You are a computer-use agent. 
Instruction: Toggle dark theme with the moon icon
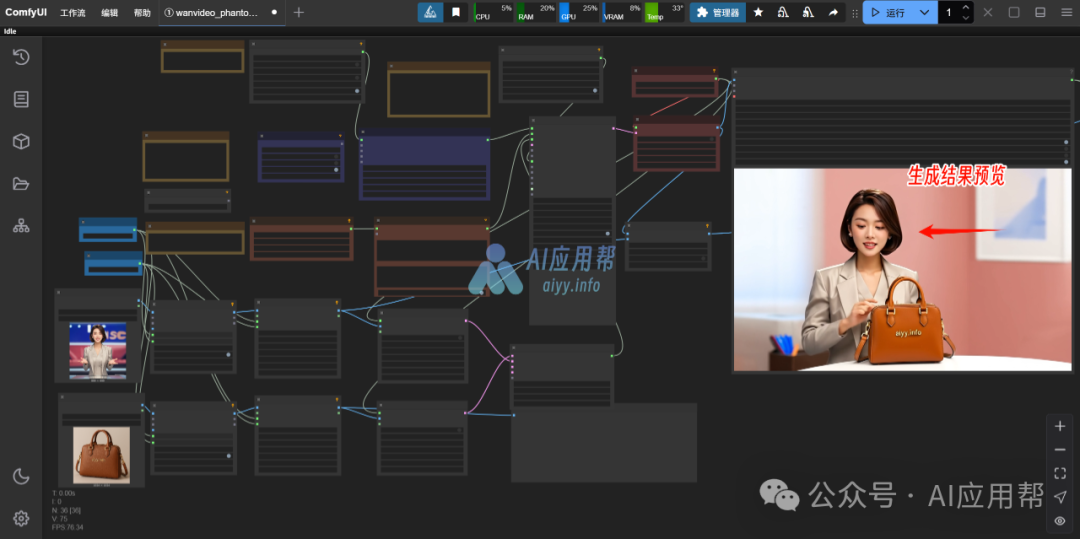21,476
